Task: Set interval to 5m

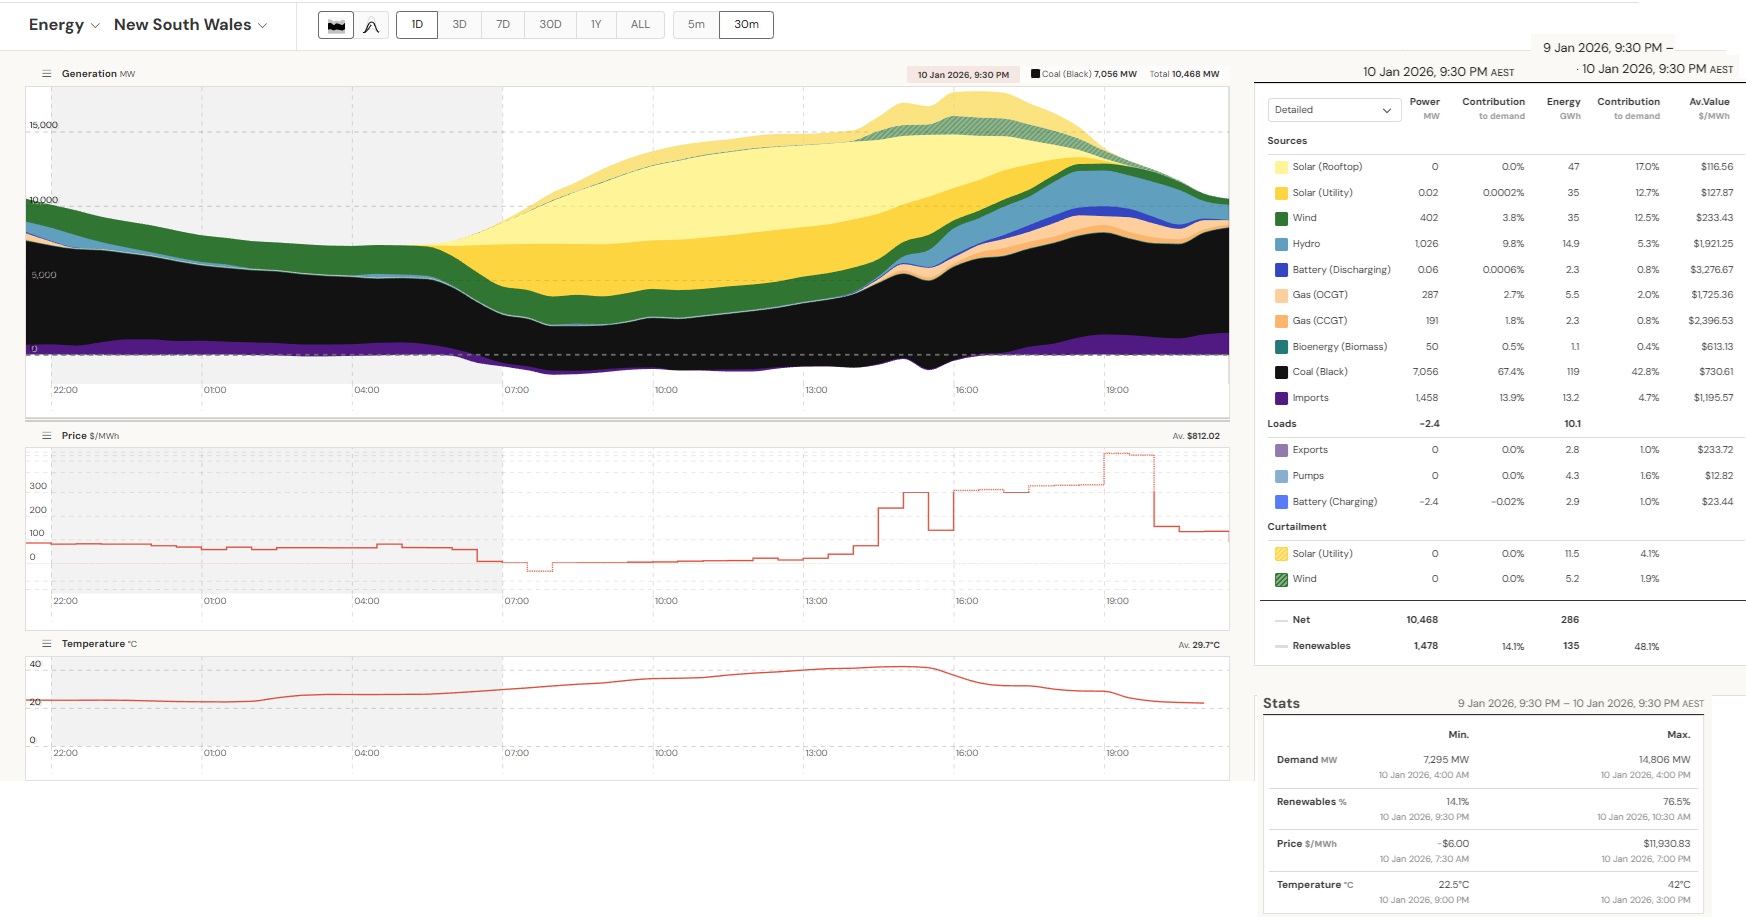Action: (696, 25)
